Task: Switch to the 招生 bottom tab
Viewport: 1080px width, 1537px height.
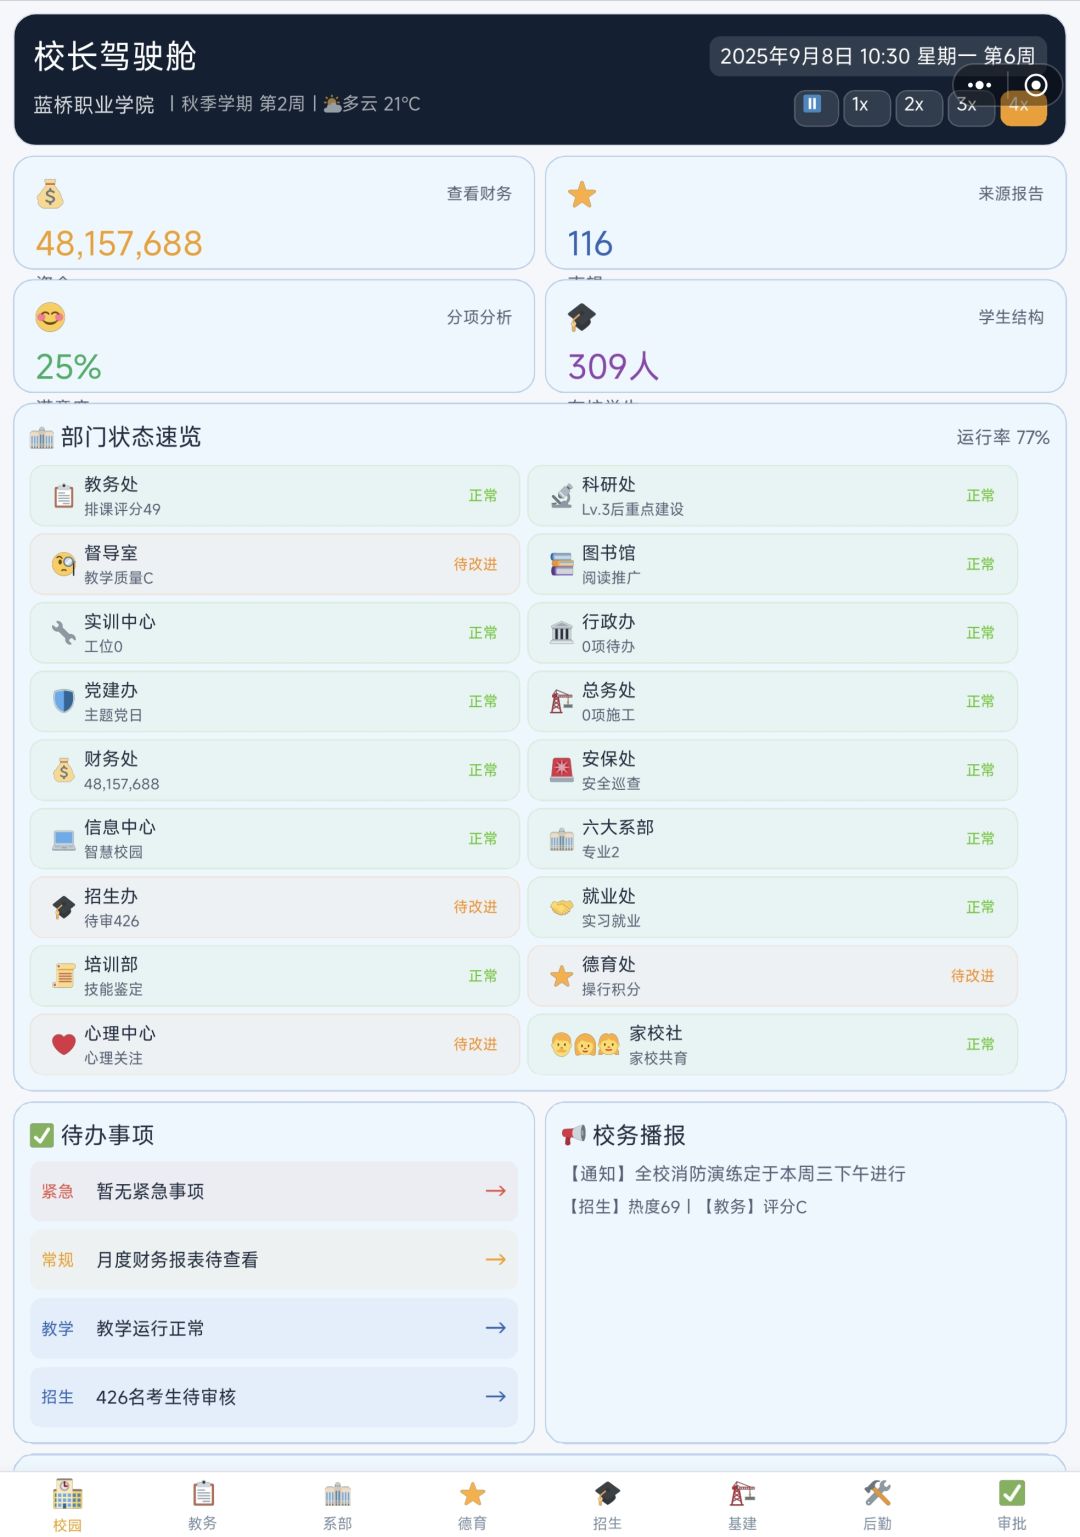Action: click(x=607, y=1505)
